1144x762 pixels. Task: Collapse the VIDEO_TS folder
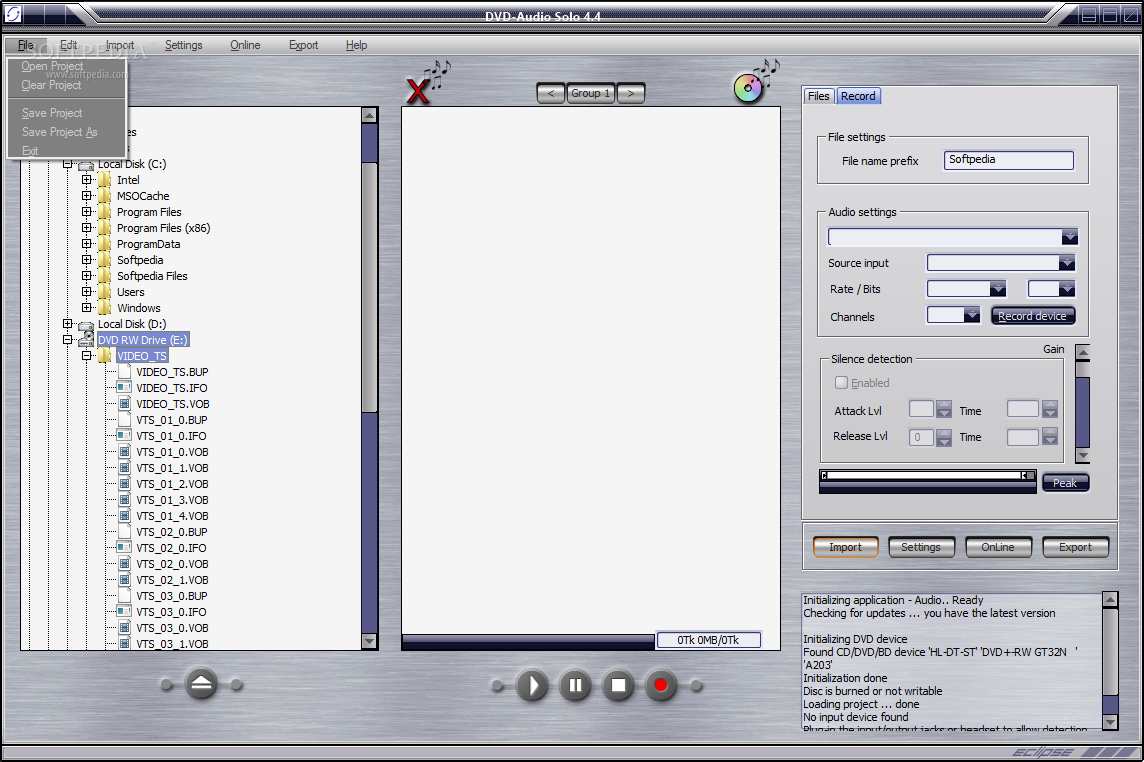87,356
